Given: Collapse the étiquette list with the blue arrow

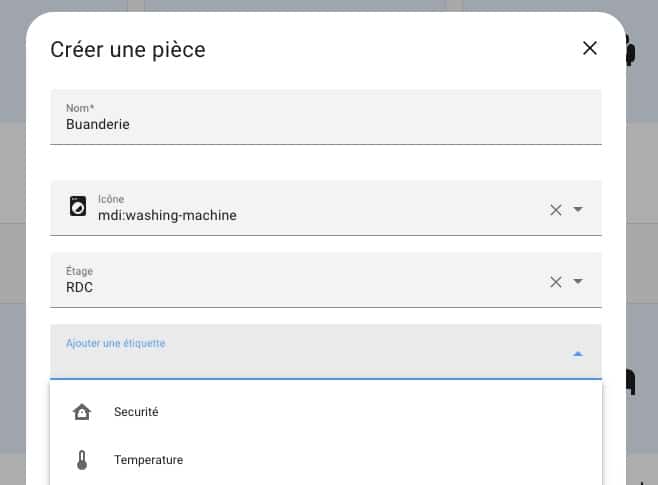Looking at the screenshot, I should [578, 354].
